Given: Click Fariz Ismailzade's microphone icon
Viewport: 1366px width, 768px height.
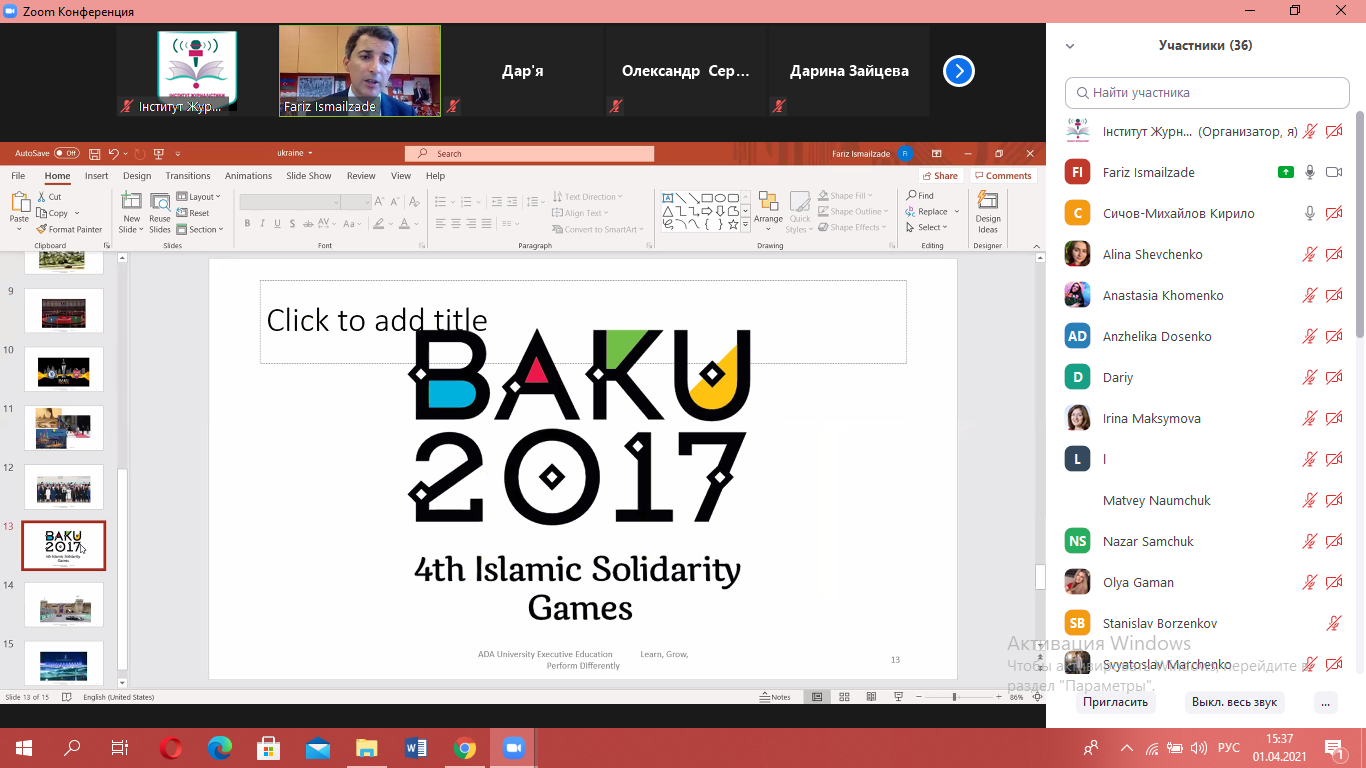Looking at the screenshot, I should coord(1309,172).
